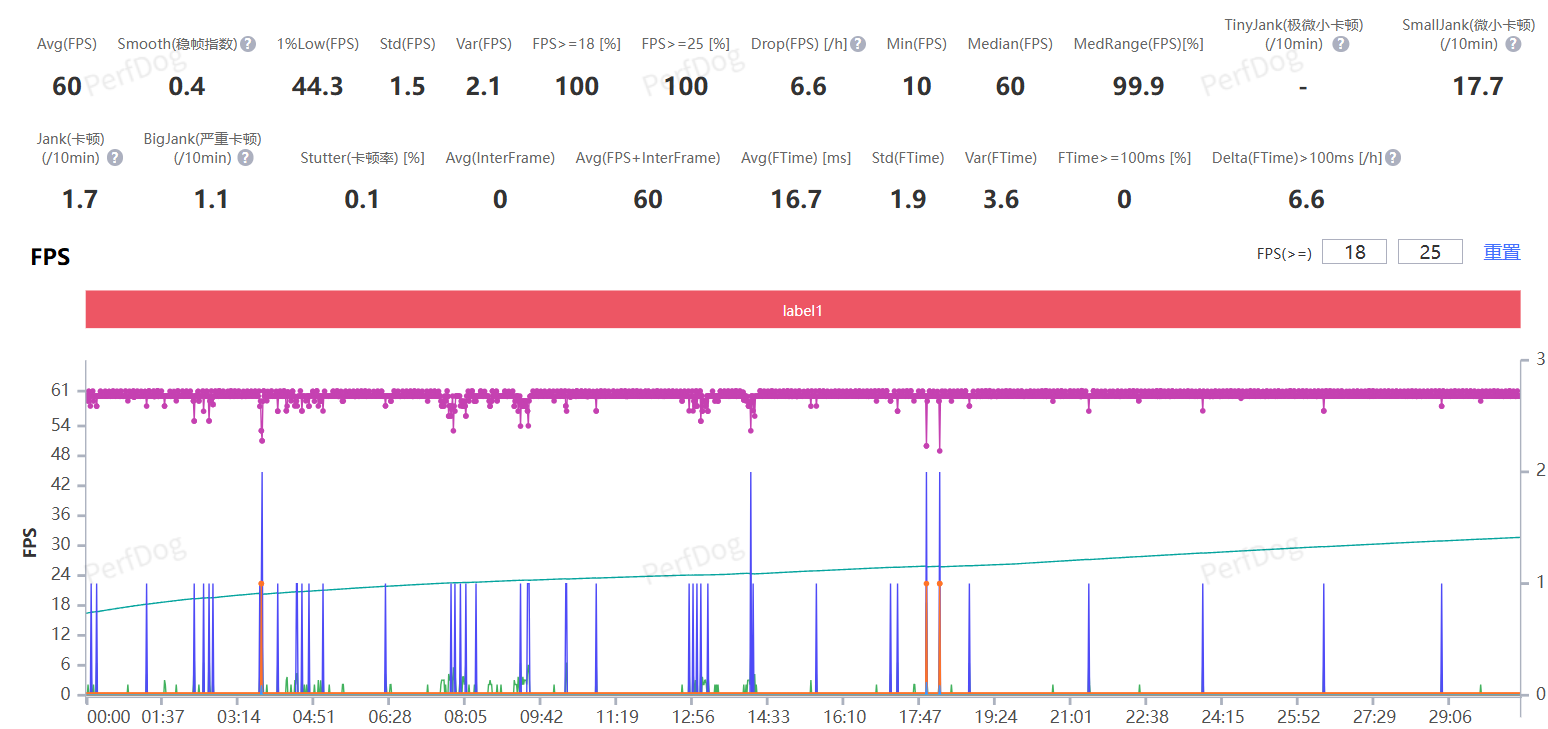The width and height of the screenshot is (1548, 729).
Task: Select the red label1 bar
Action: point(802,310)
